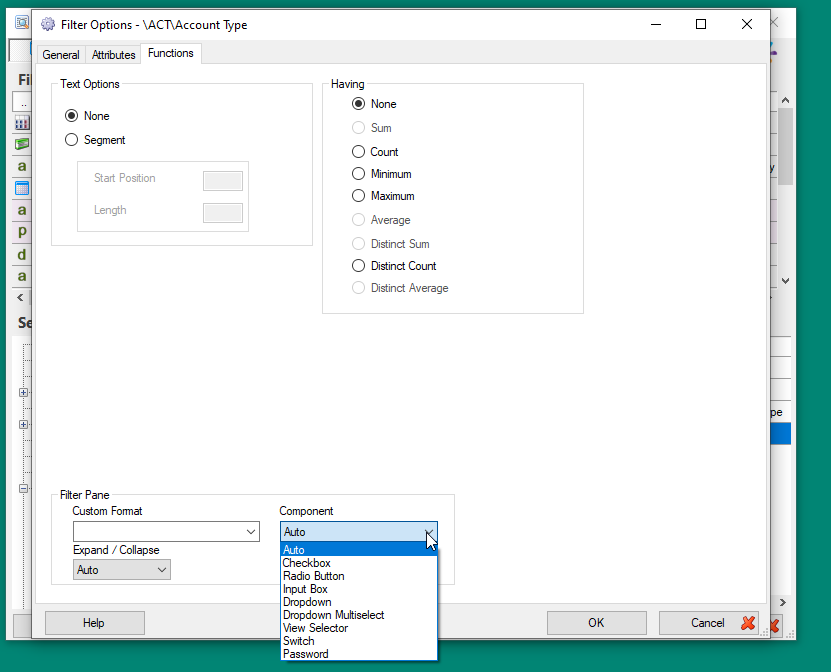Click the green ledger icon in background list

click(22, 144)
